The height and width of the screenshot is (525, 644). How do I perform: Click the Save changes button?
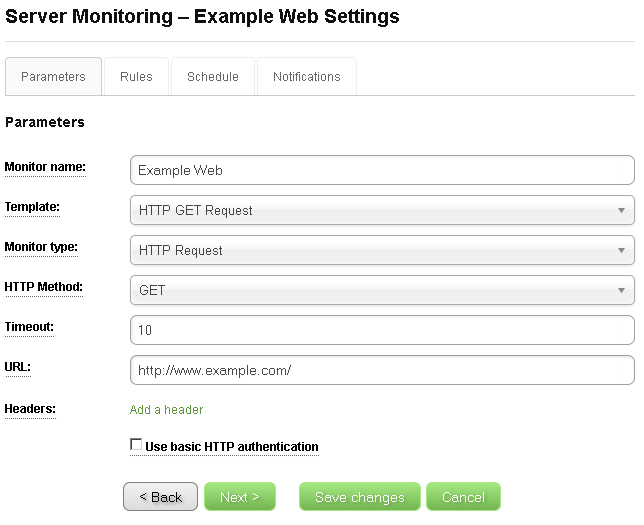click(359, 497)
